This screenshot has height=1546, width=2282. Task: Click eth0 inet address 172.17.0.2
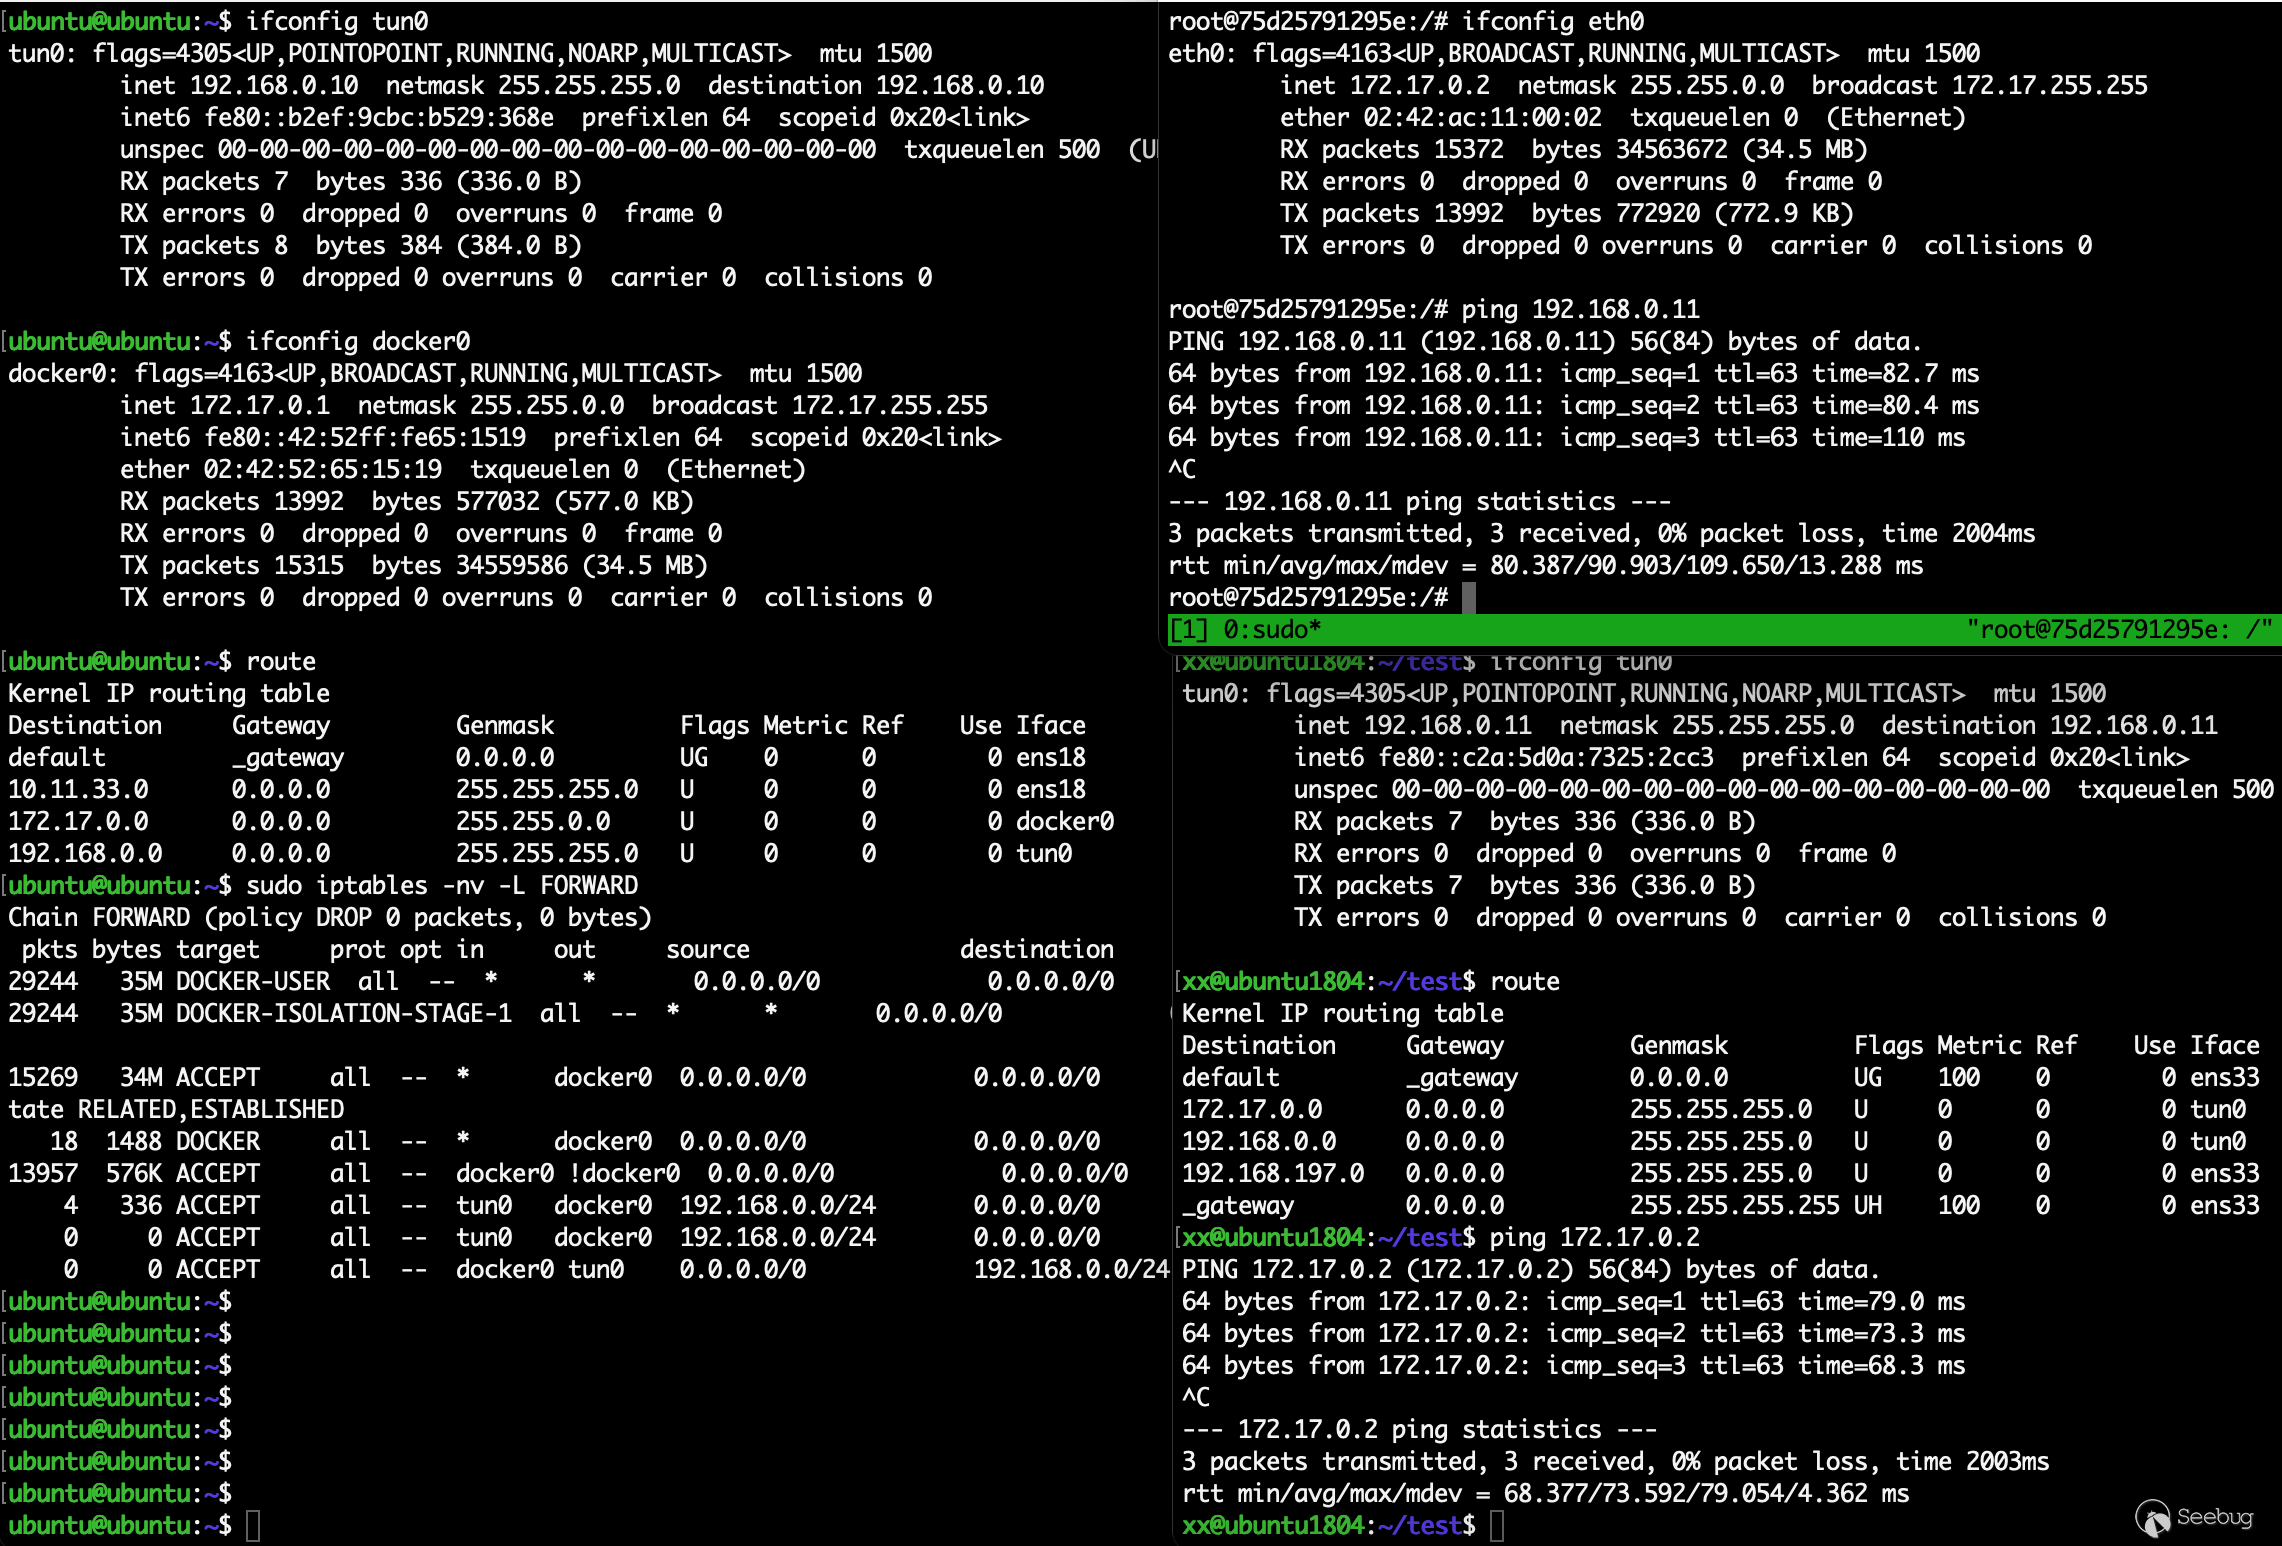click(x=1419, y=85)
